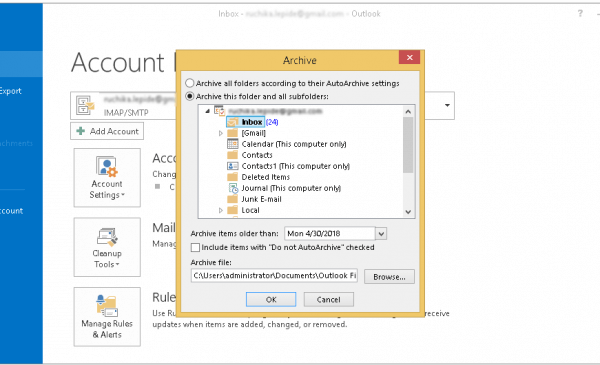
Task: Click the Deleted Items folder icon
Action: [x=233, y=177]
